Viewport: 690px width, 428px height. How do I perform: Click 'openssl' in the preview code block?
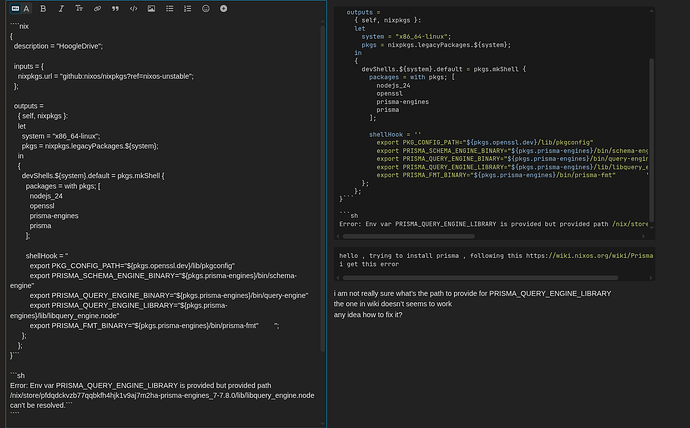(x=389, y=94)
